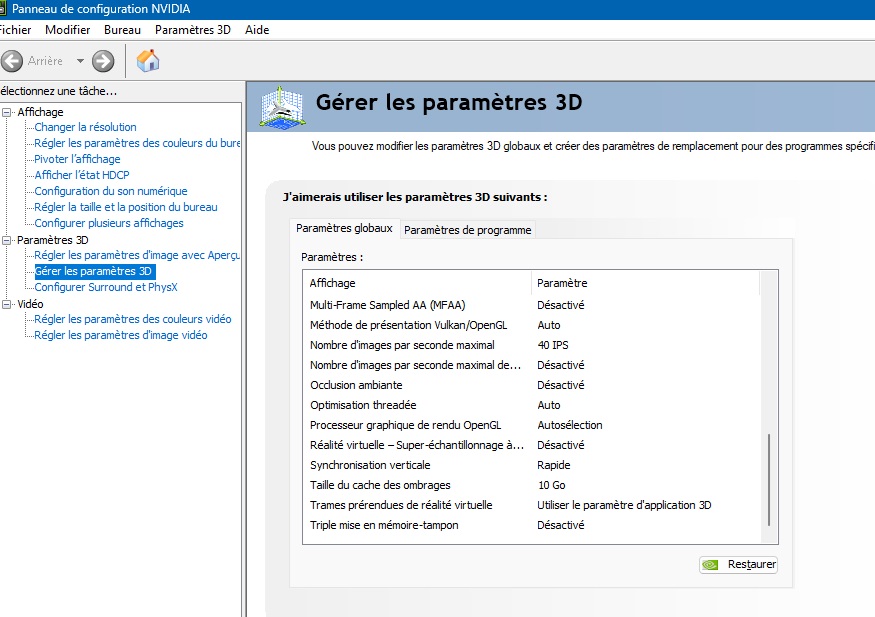The height and width of the screenshot is (617, 875).
Task: Click the Affichage column header
Action: point(417,283)
